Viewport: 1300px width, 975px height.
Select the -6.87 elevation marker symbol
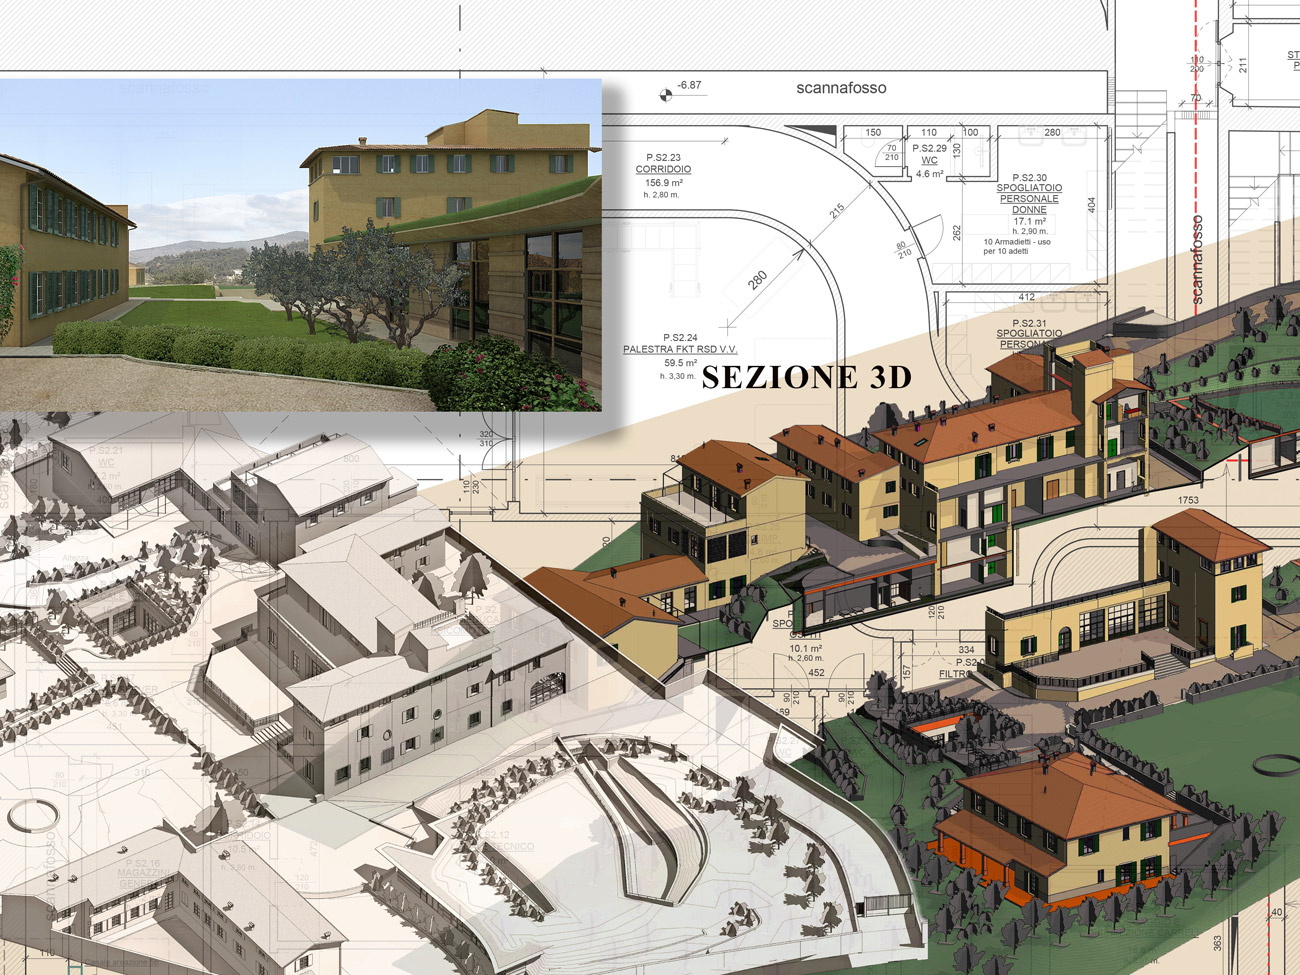click(666, 95)
